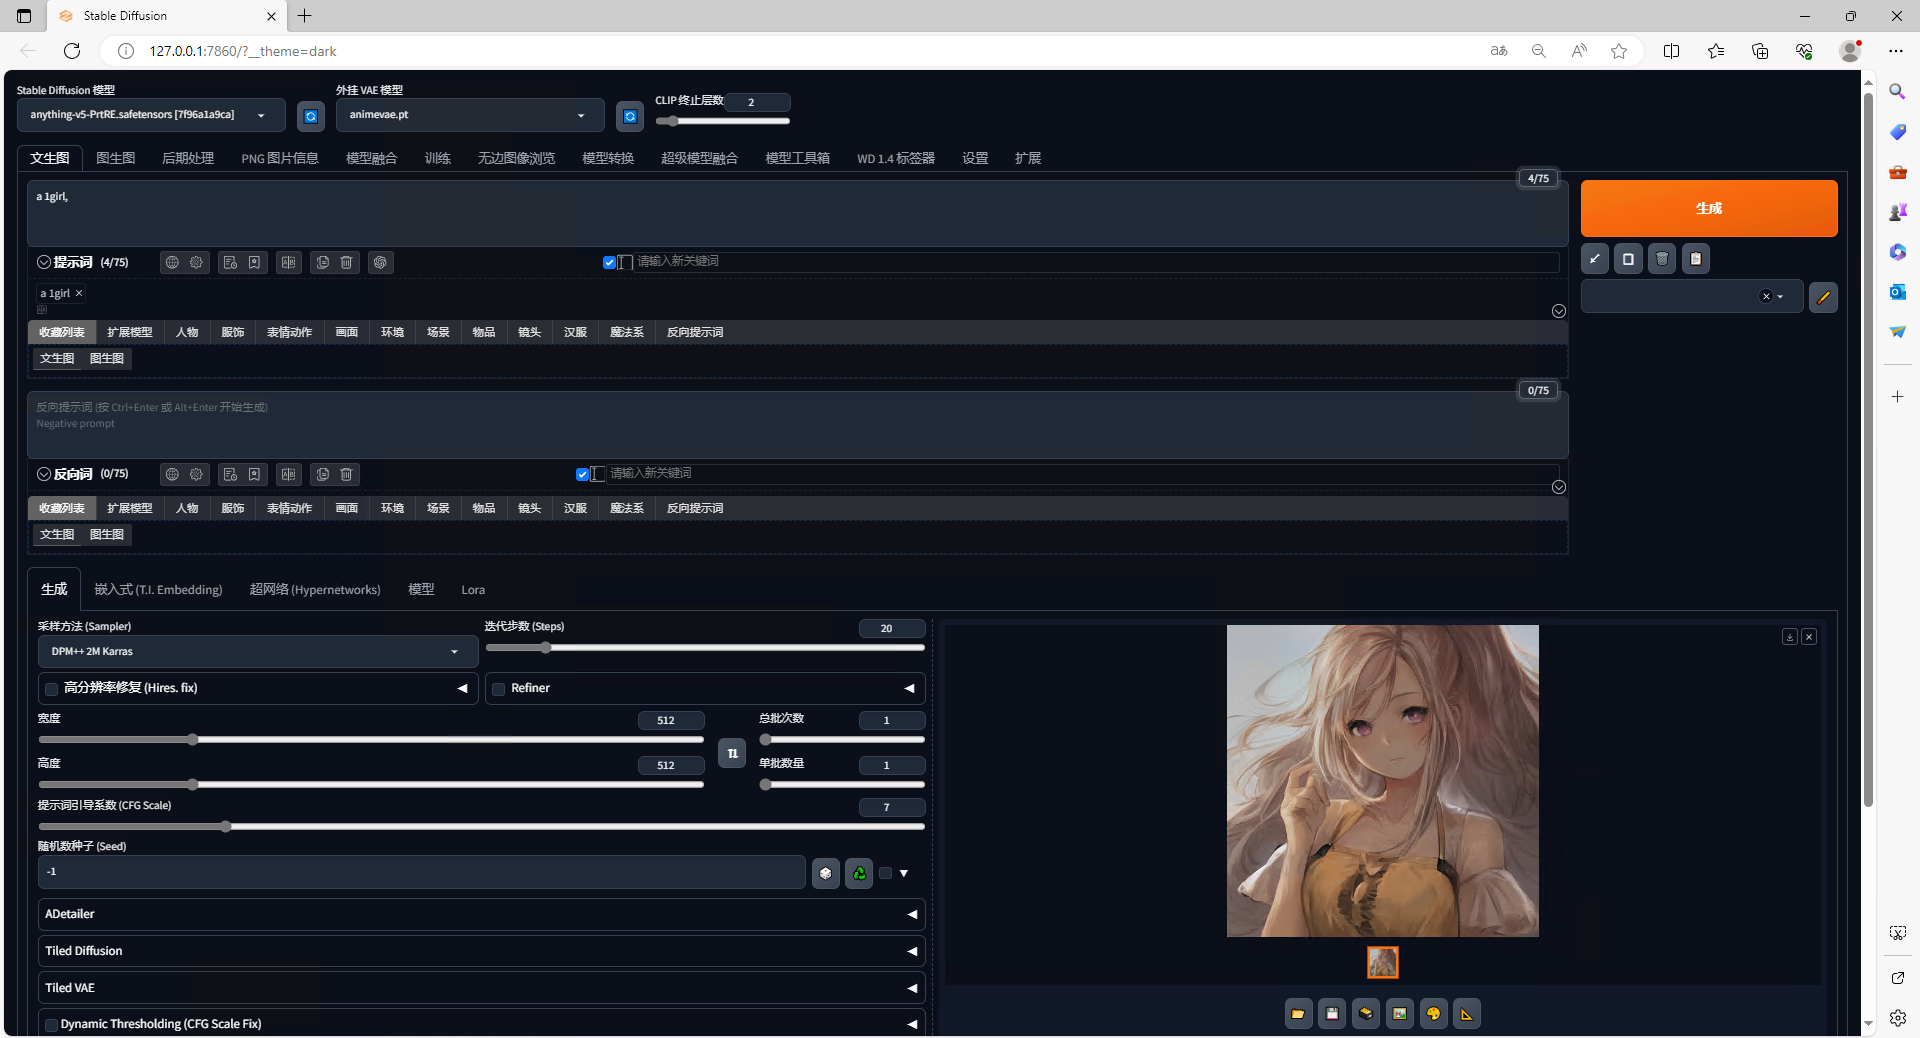Open the Edge sidebar search icon
Image resolution: width=1920 pixels, height=1038 pixels.
[1897, 92]
